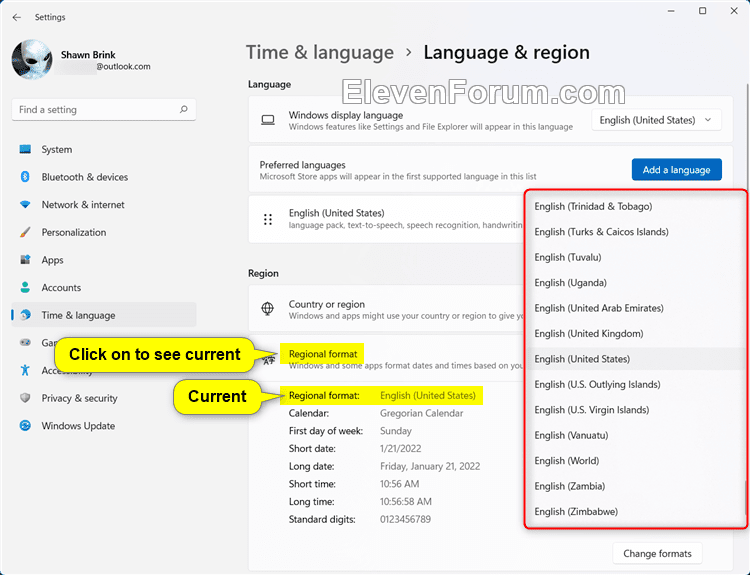The height and width of the screenshot is (575, 750).
Task: Click Shawn Brink profile avatar
Action: (32, 59)
